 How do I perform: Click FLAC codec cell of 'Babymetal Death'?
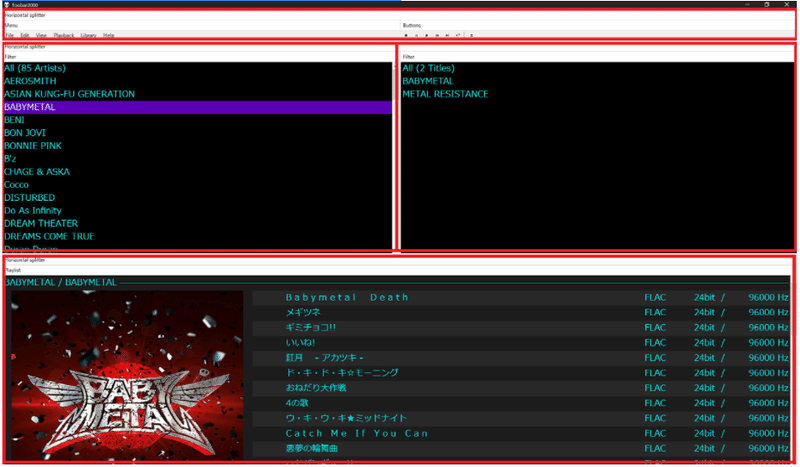[x=655, y=297]
